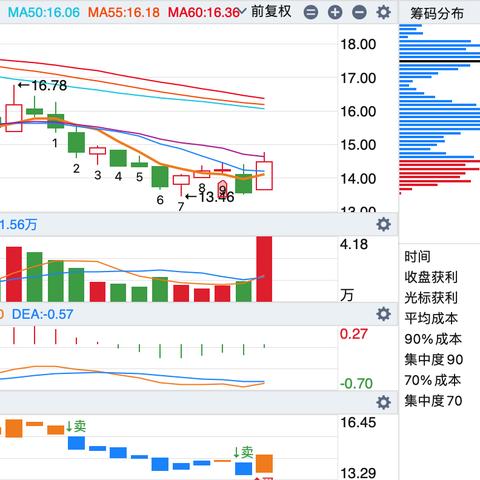Click the 90%成本 row label
Screen dimensions: 480x480
pos(433,339)
